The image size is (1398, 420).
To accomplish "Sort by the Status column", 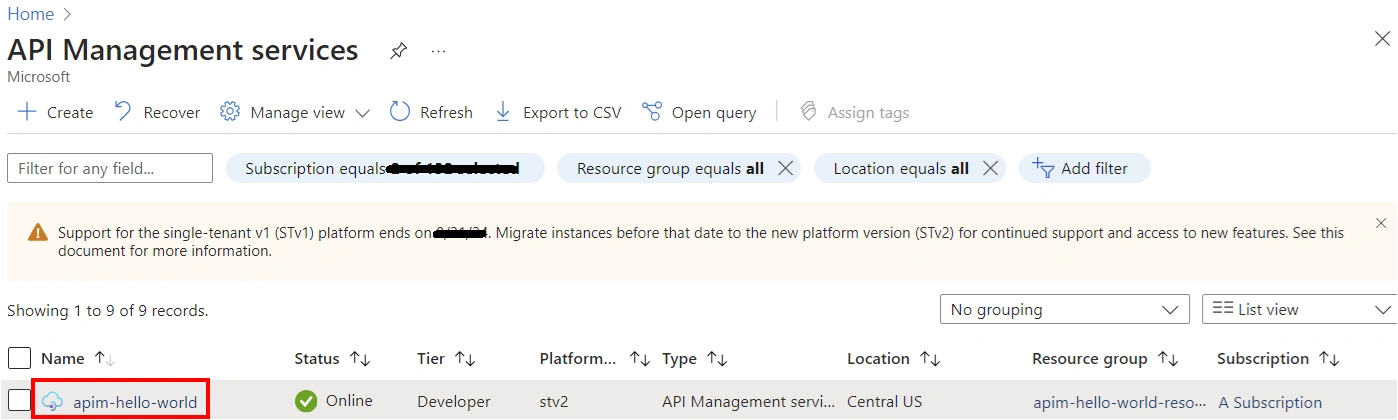I will (x=333, y=358).
